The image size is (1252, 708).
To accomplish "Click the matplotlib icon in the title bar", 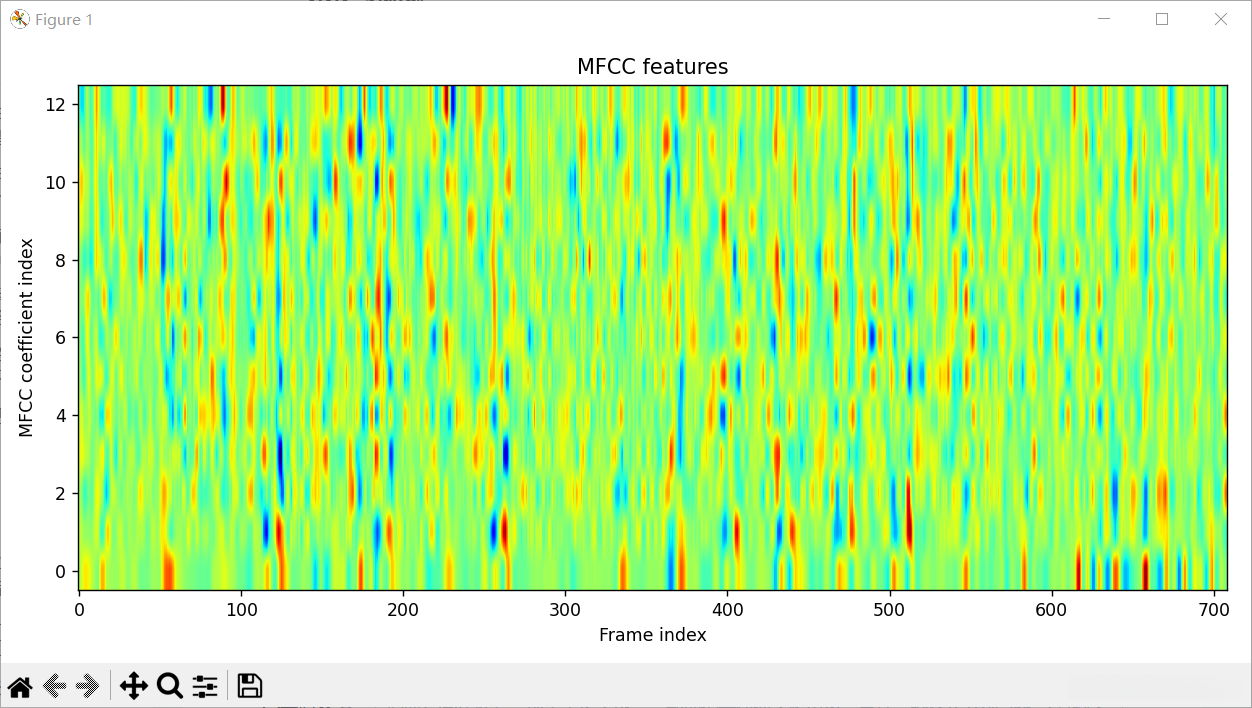I will (x=19, y=19).
